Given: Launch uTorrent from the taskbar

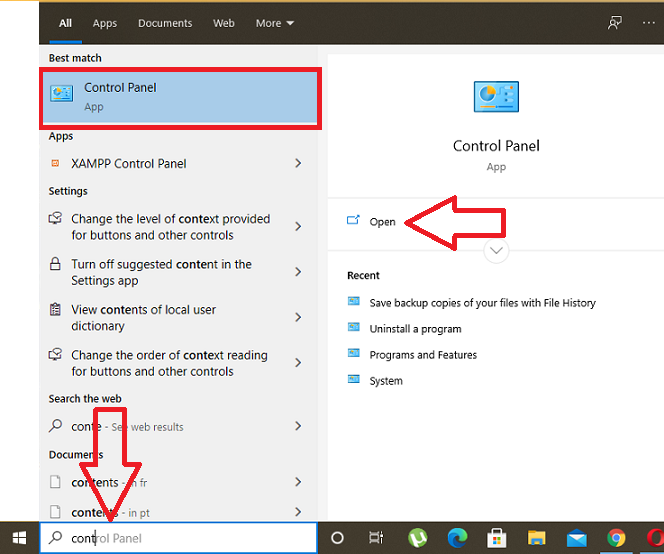Looking at the screenshot, I should click(418, 538).
